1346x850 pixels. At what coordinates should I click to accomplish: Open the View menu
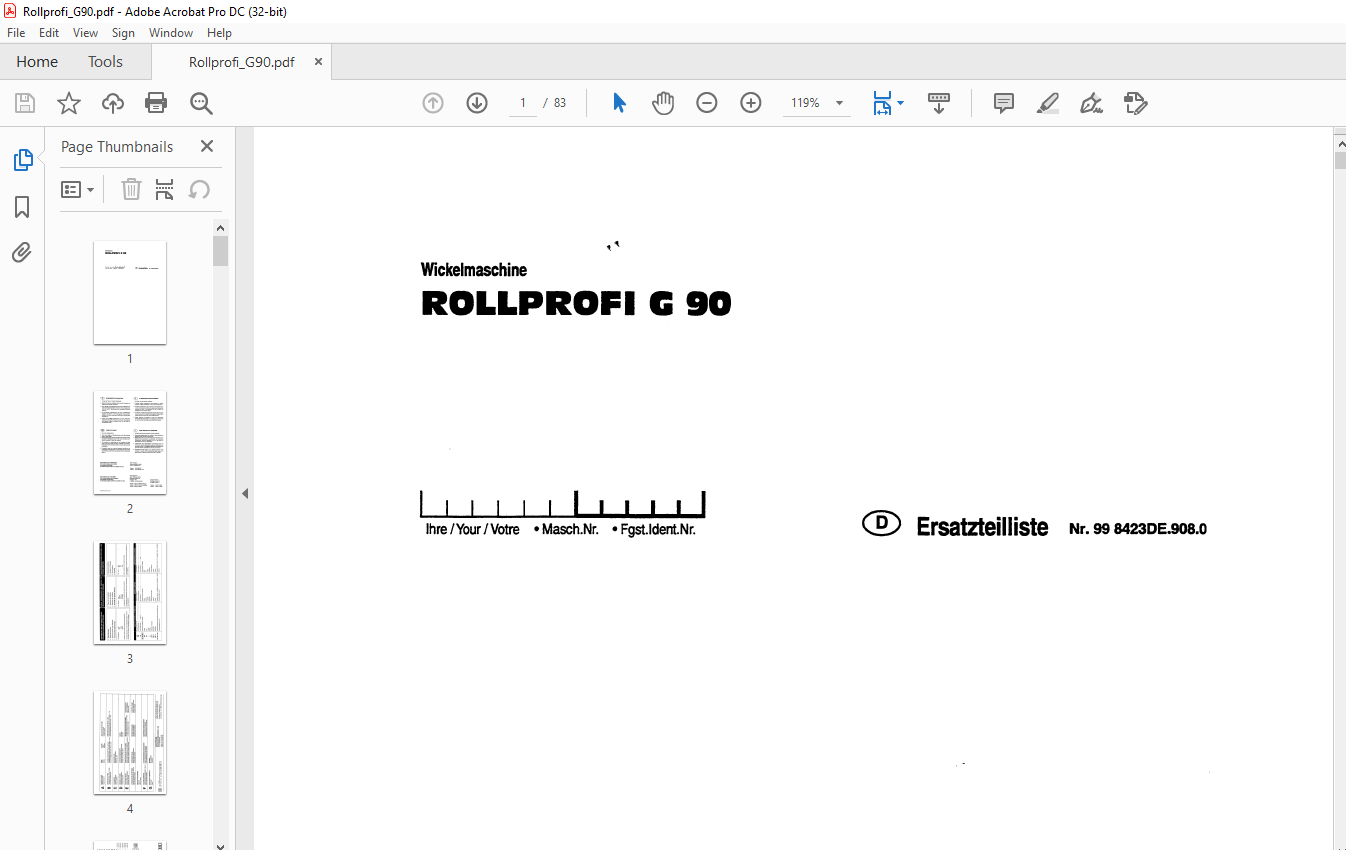point(86,33)
